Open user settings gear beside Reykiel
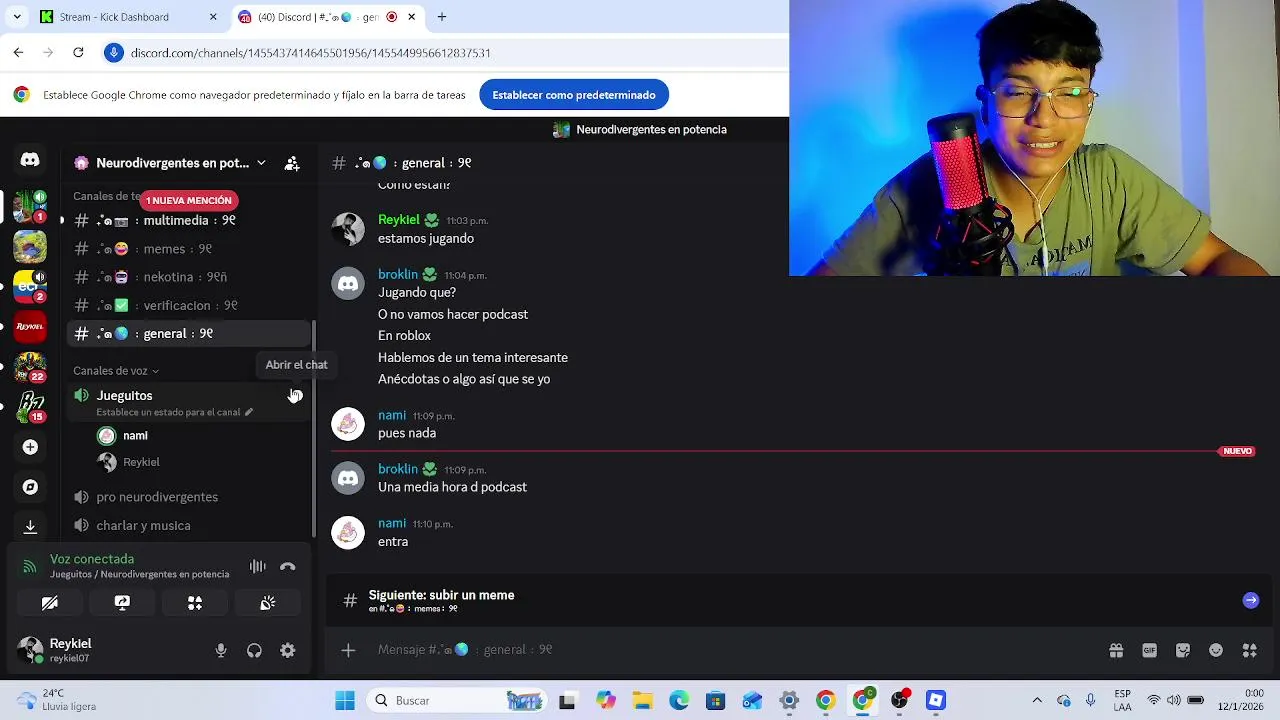The width and height of the screenshot is (1280, 720). click(x=288, y=651)
